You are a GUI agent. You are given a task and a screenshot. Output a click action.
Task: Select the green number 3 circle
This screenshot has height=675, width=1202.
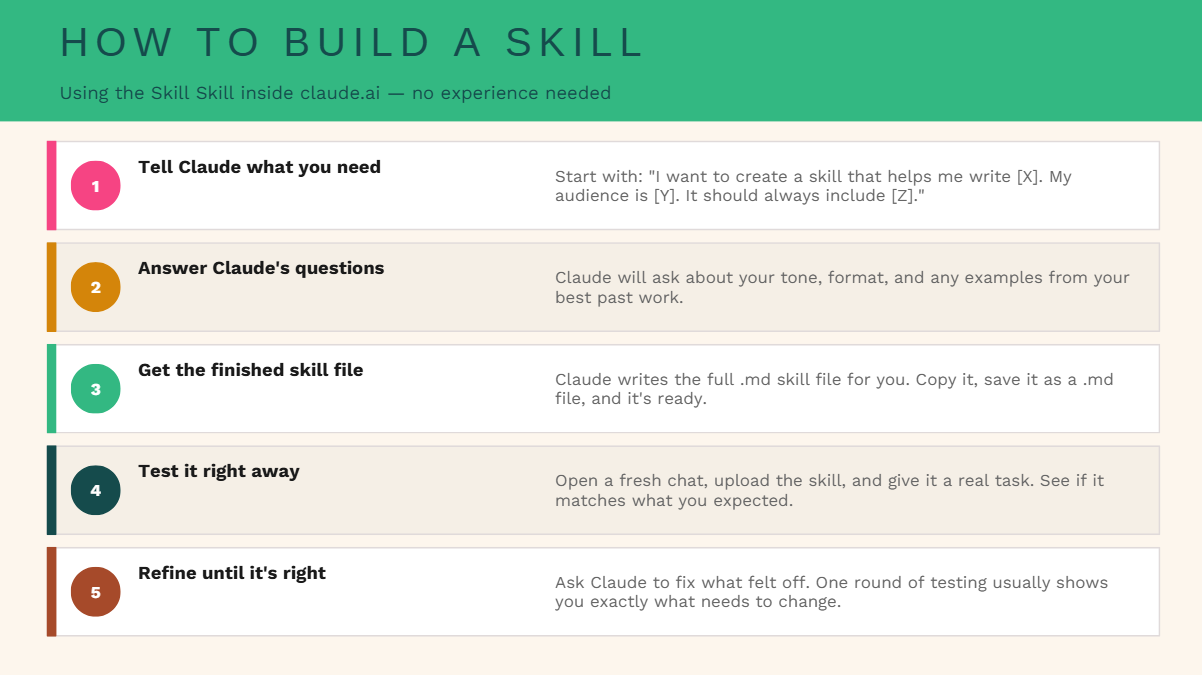click(96, 389)
